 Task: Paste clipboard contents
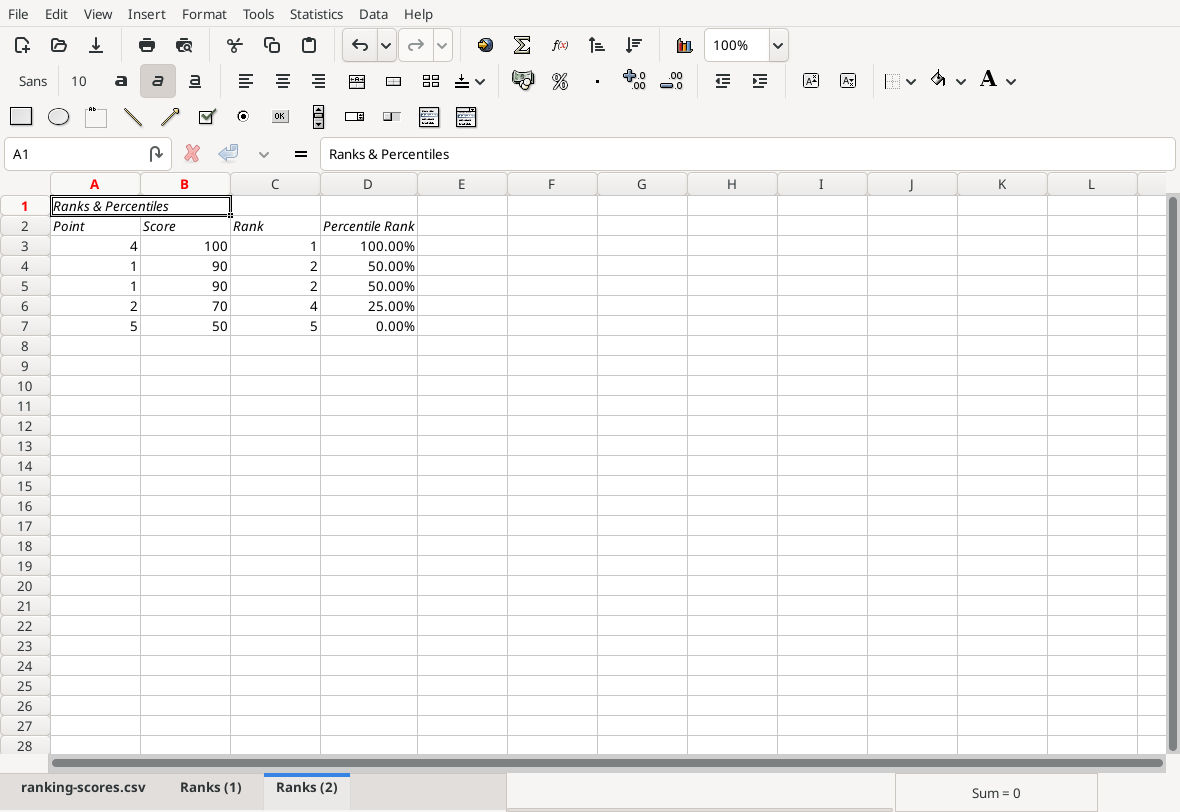[x=309, y=45]
